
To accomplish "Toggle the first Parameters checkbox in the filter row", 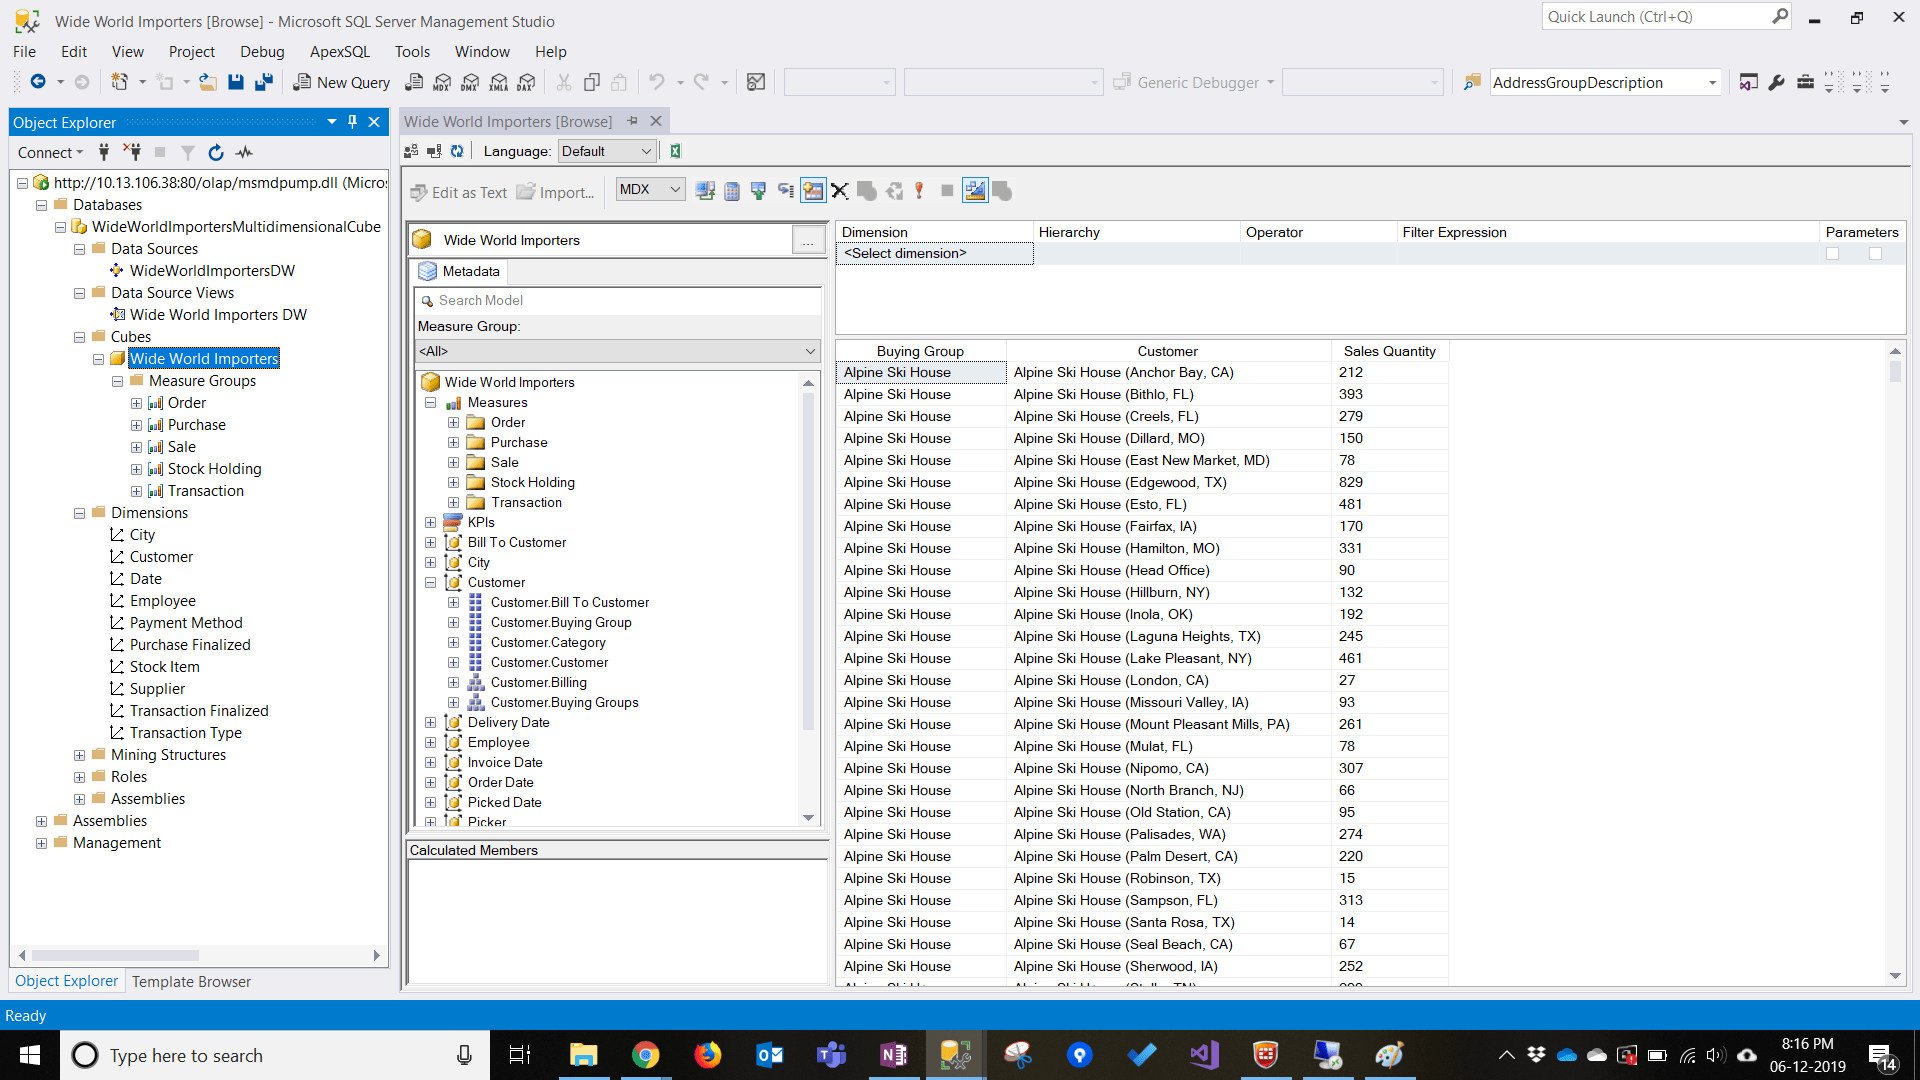I will [x=1832, y=254].
